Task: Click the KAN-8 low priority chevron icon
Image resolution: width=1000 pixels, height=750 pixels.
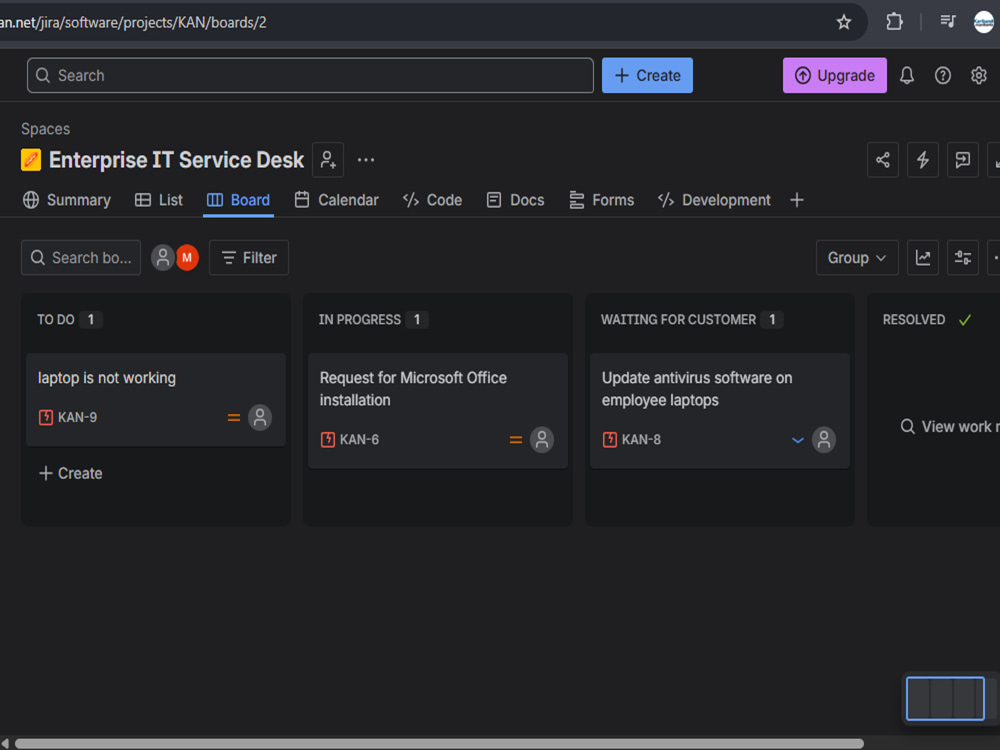Action: tap(798, 440)
